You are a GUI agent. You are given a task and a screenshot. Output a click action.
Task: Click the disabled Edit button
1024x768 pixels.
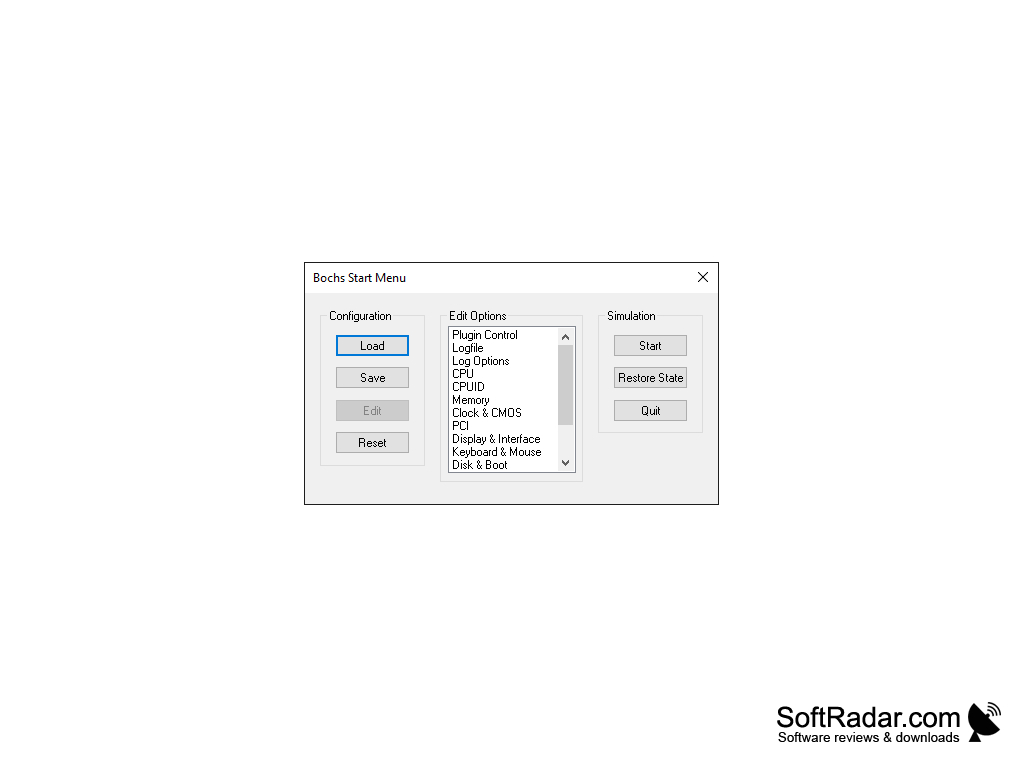tap(372, 410)
